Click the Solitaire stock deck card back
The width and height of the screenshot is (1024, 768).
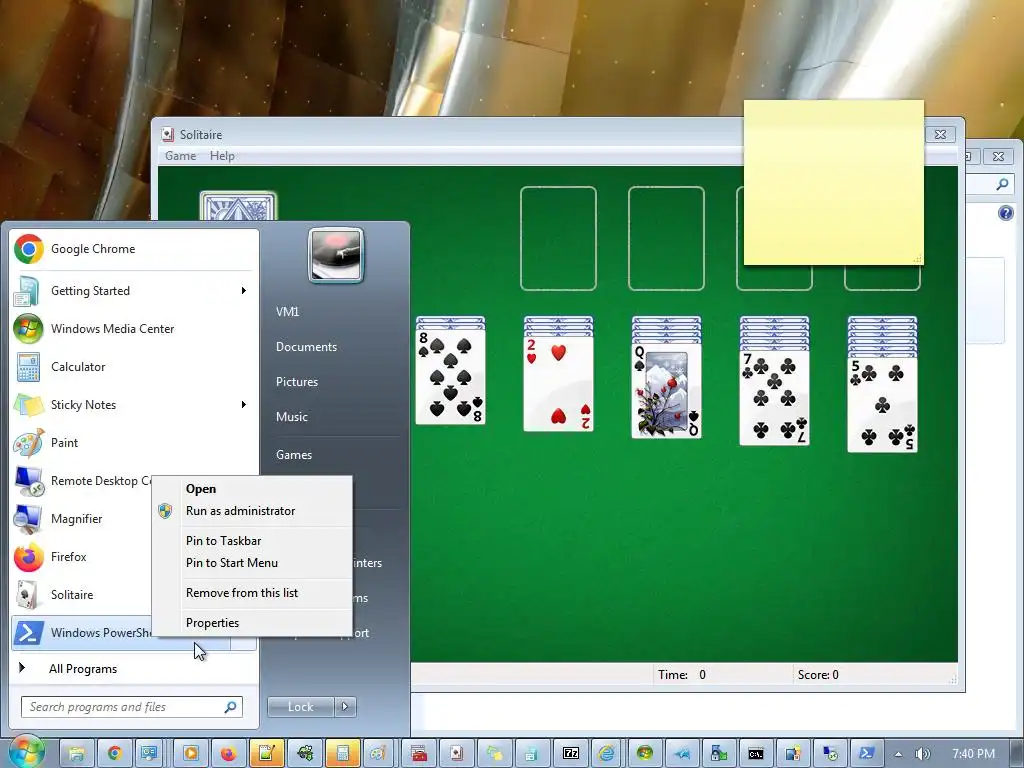click(x=238, y=206)
